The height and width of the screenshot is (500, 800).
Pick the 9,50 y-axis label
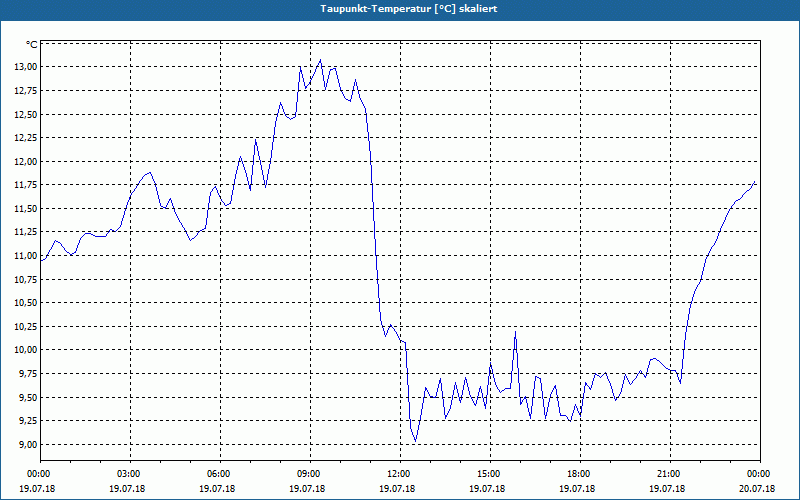click(x=28, y=397)
